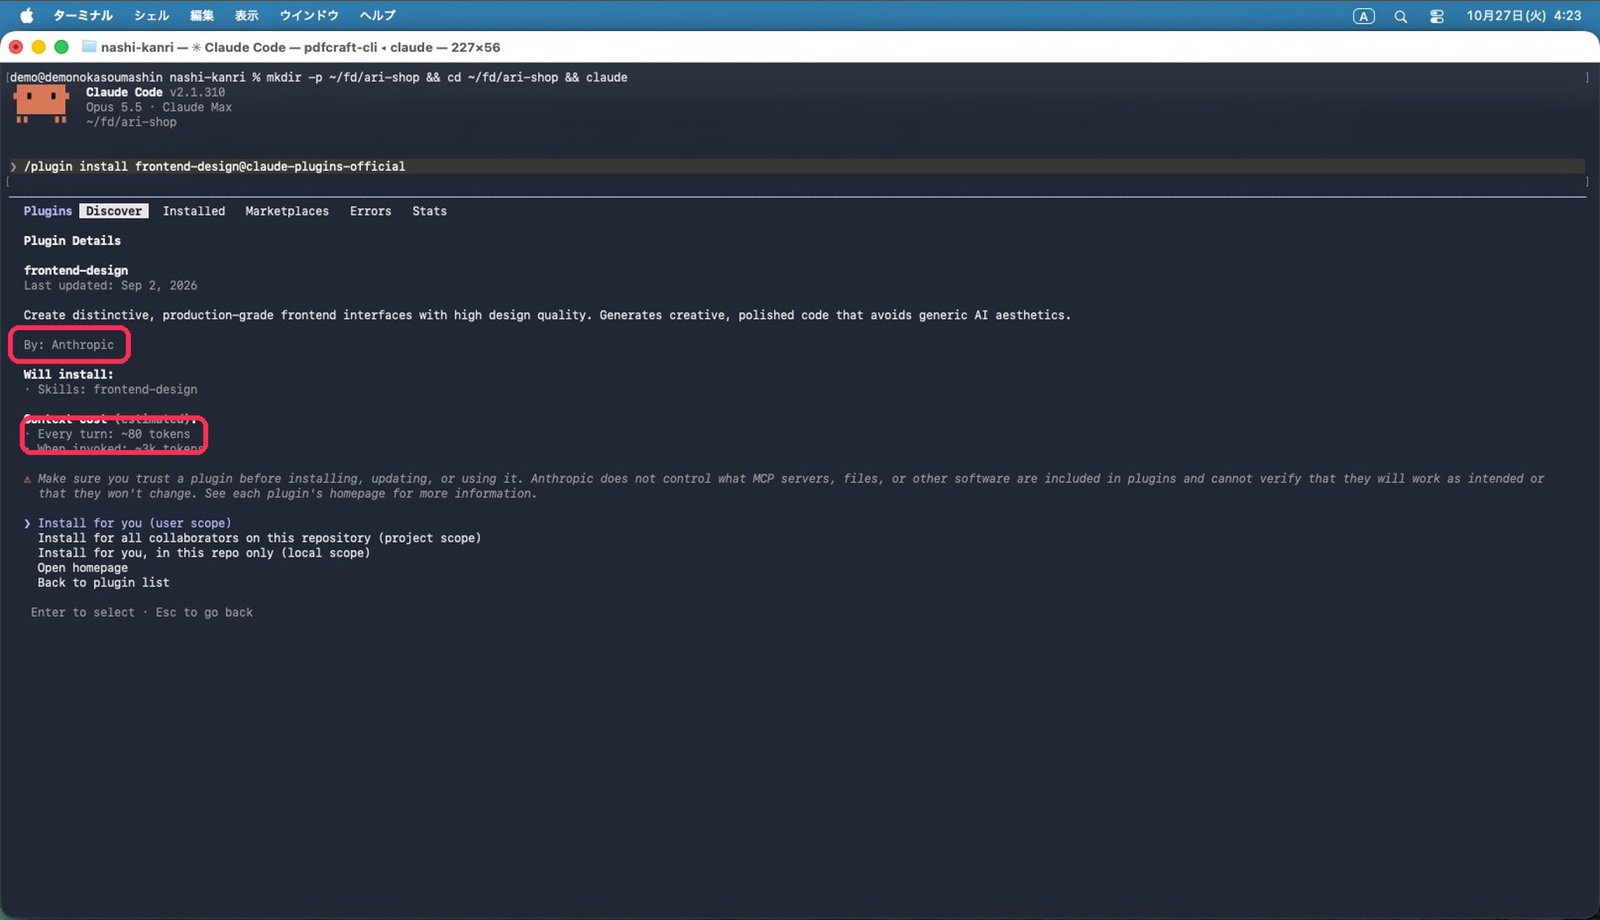Viewport: 1600px width, 920px height.
Task: Click the date and time in menu bar
Action: click(1524, 16)
